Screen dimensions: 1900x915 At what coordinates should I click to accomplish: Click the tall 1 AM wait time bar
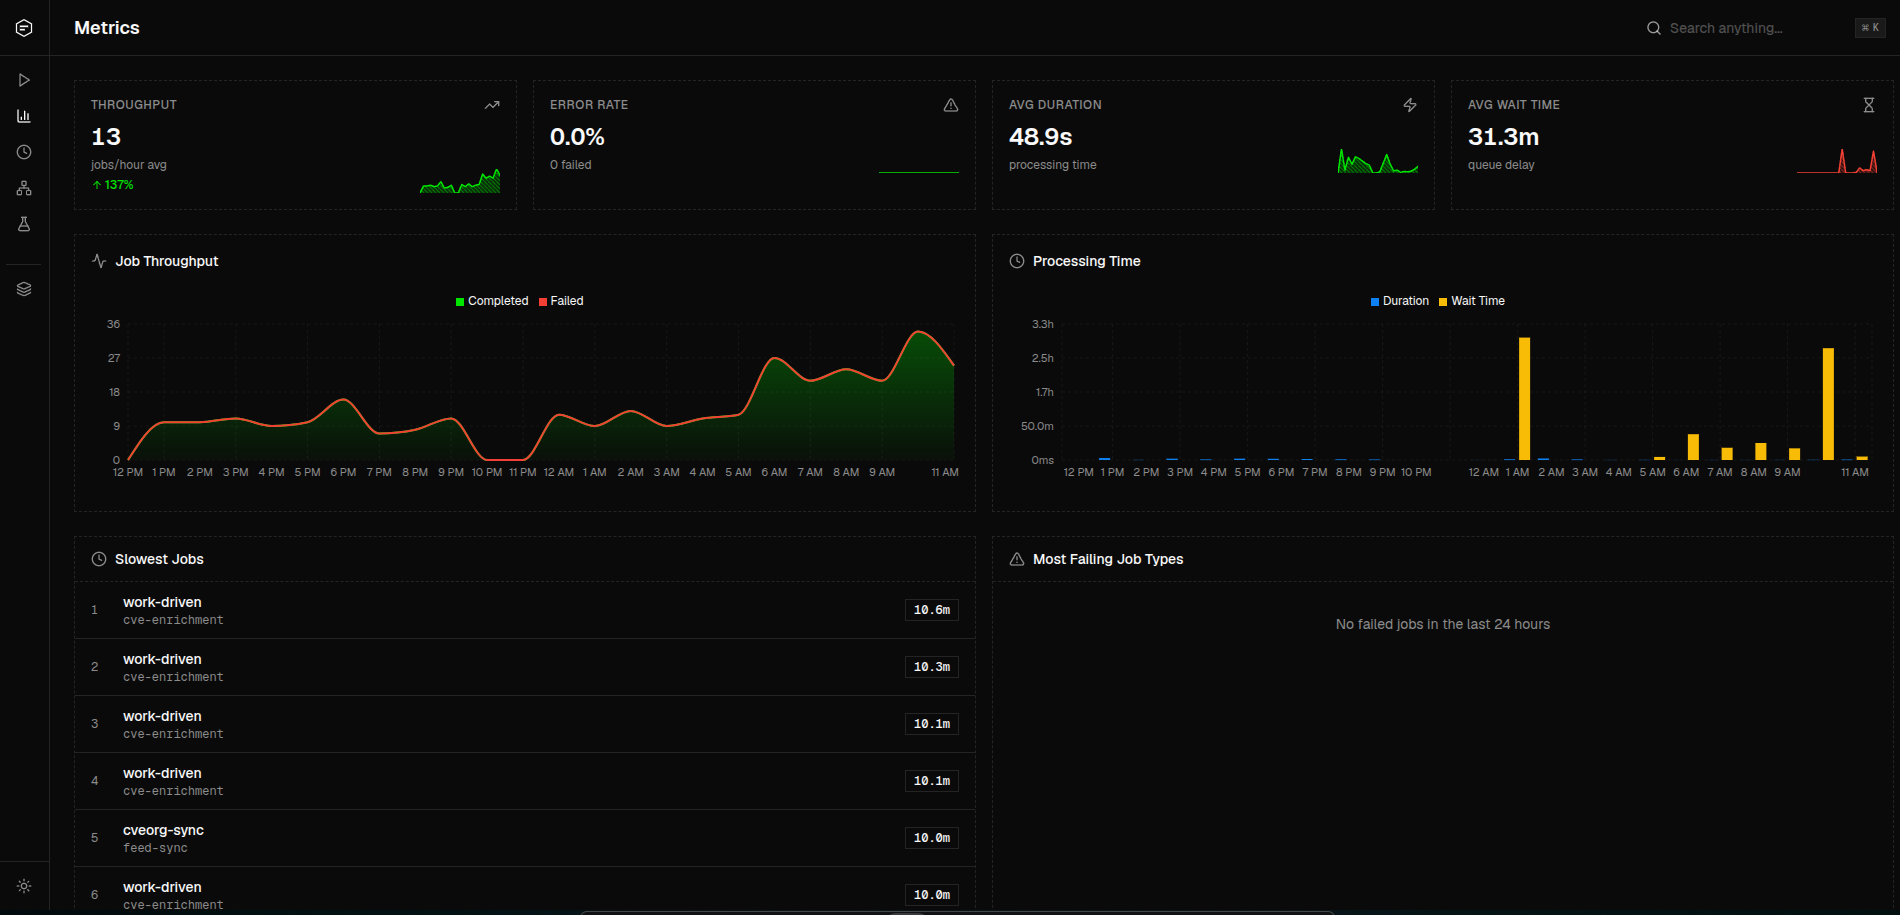click(x=1524, y=399)
